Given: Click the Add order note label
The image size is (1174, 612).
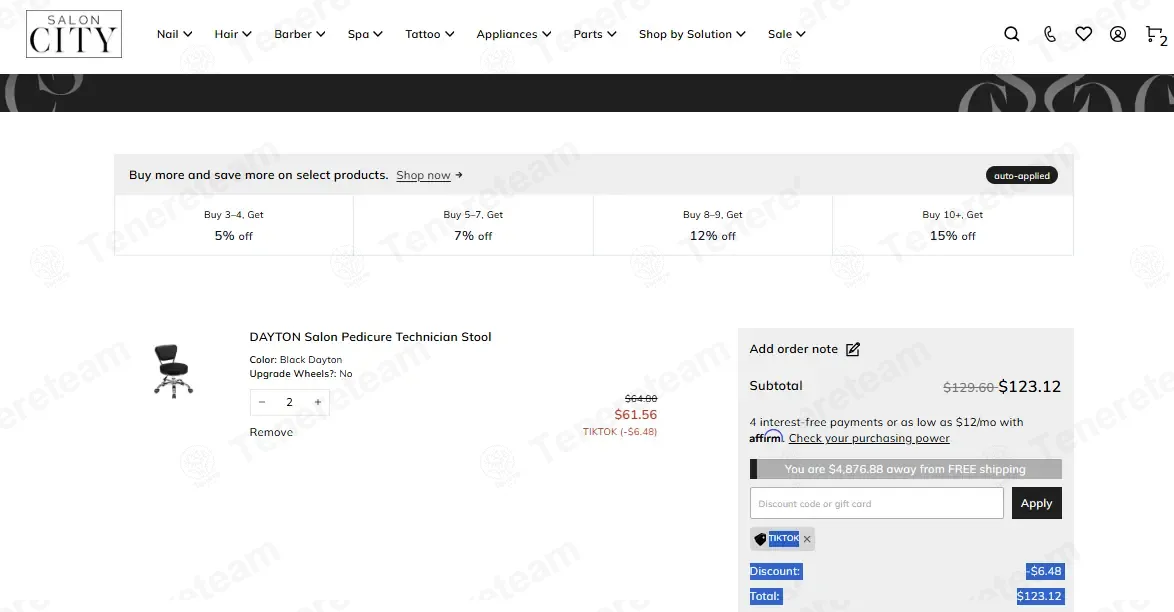Looking at the screenshot, I should pyautogui.click(x=794, y=349).
